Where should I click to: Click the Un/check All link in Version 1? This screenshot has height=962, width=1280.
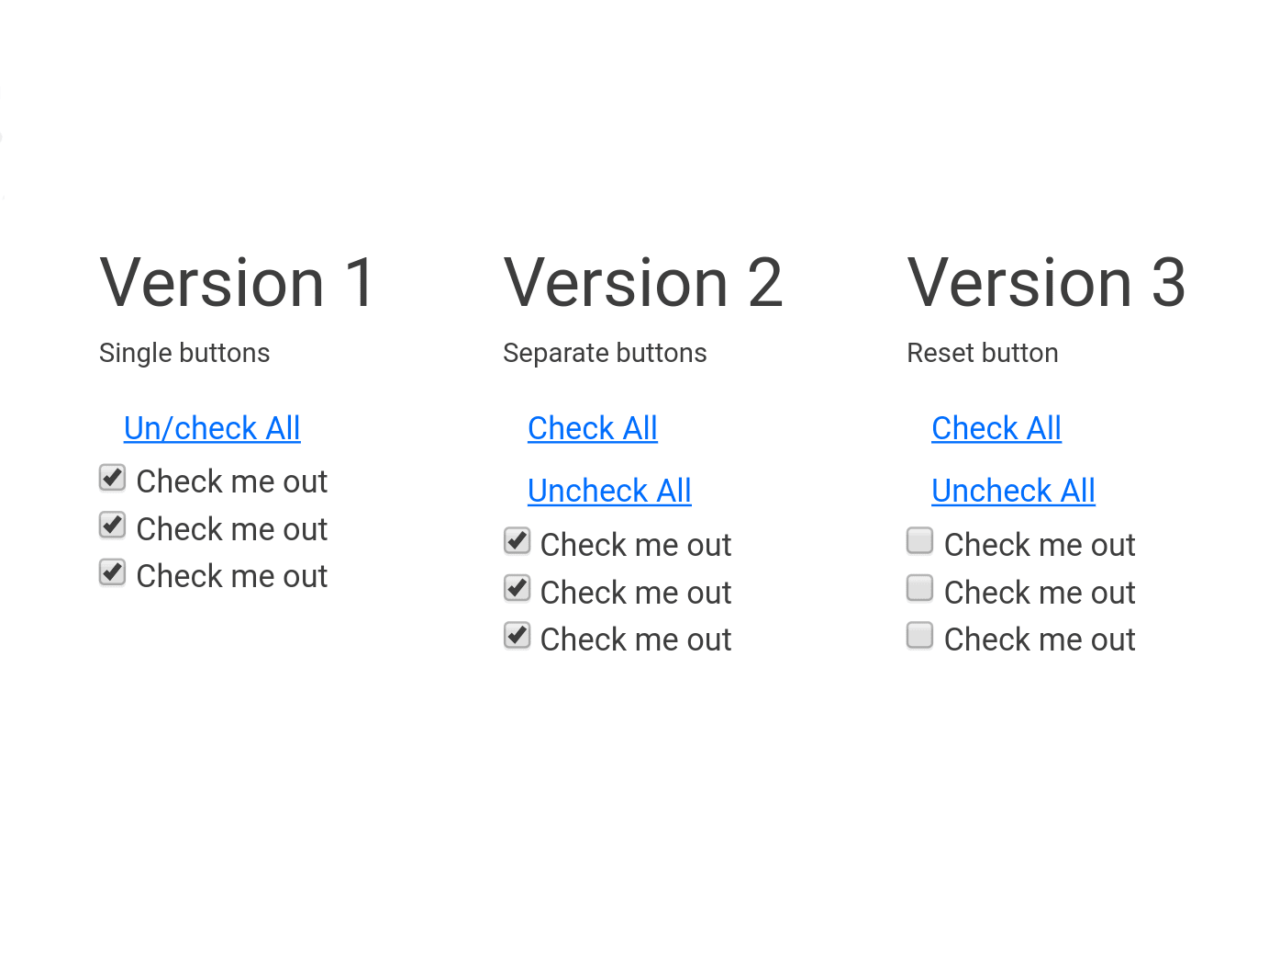click(211, 428)
